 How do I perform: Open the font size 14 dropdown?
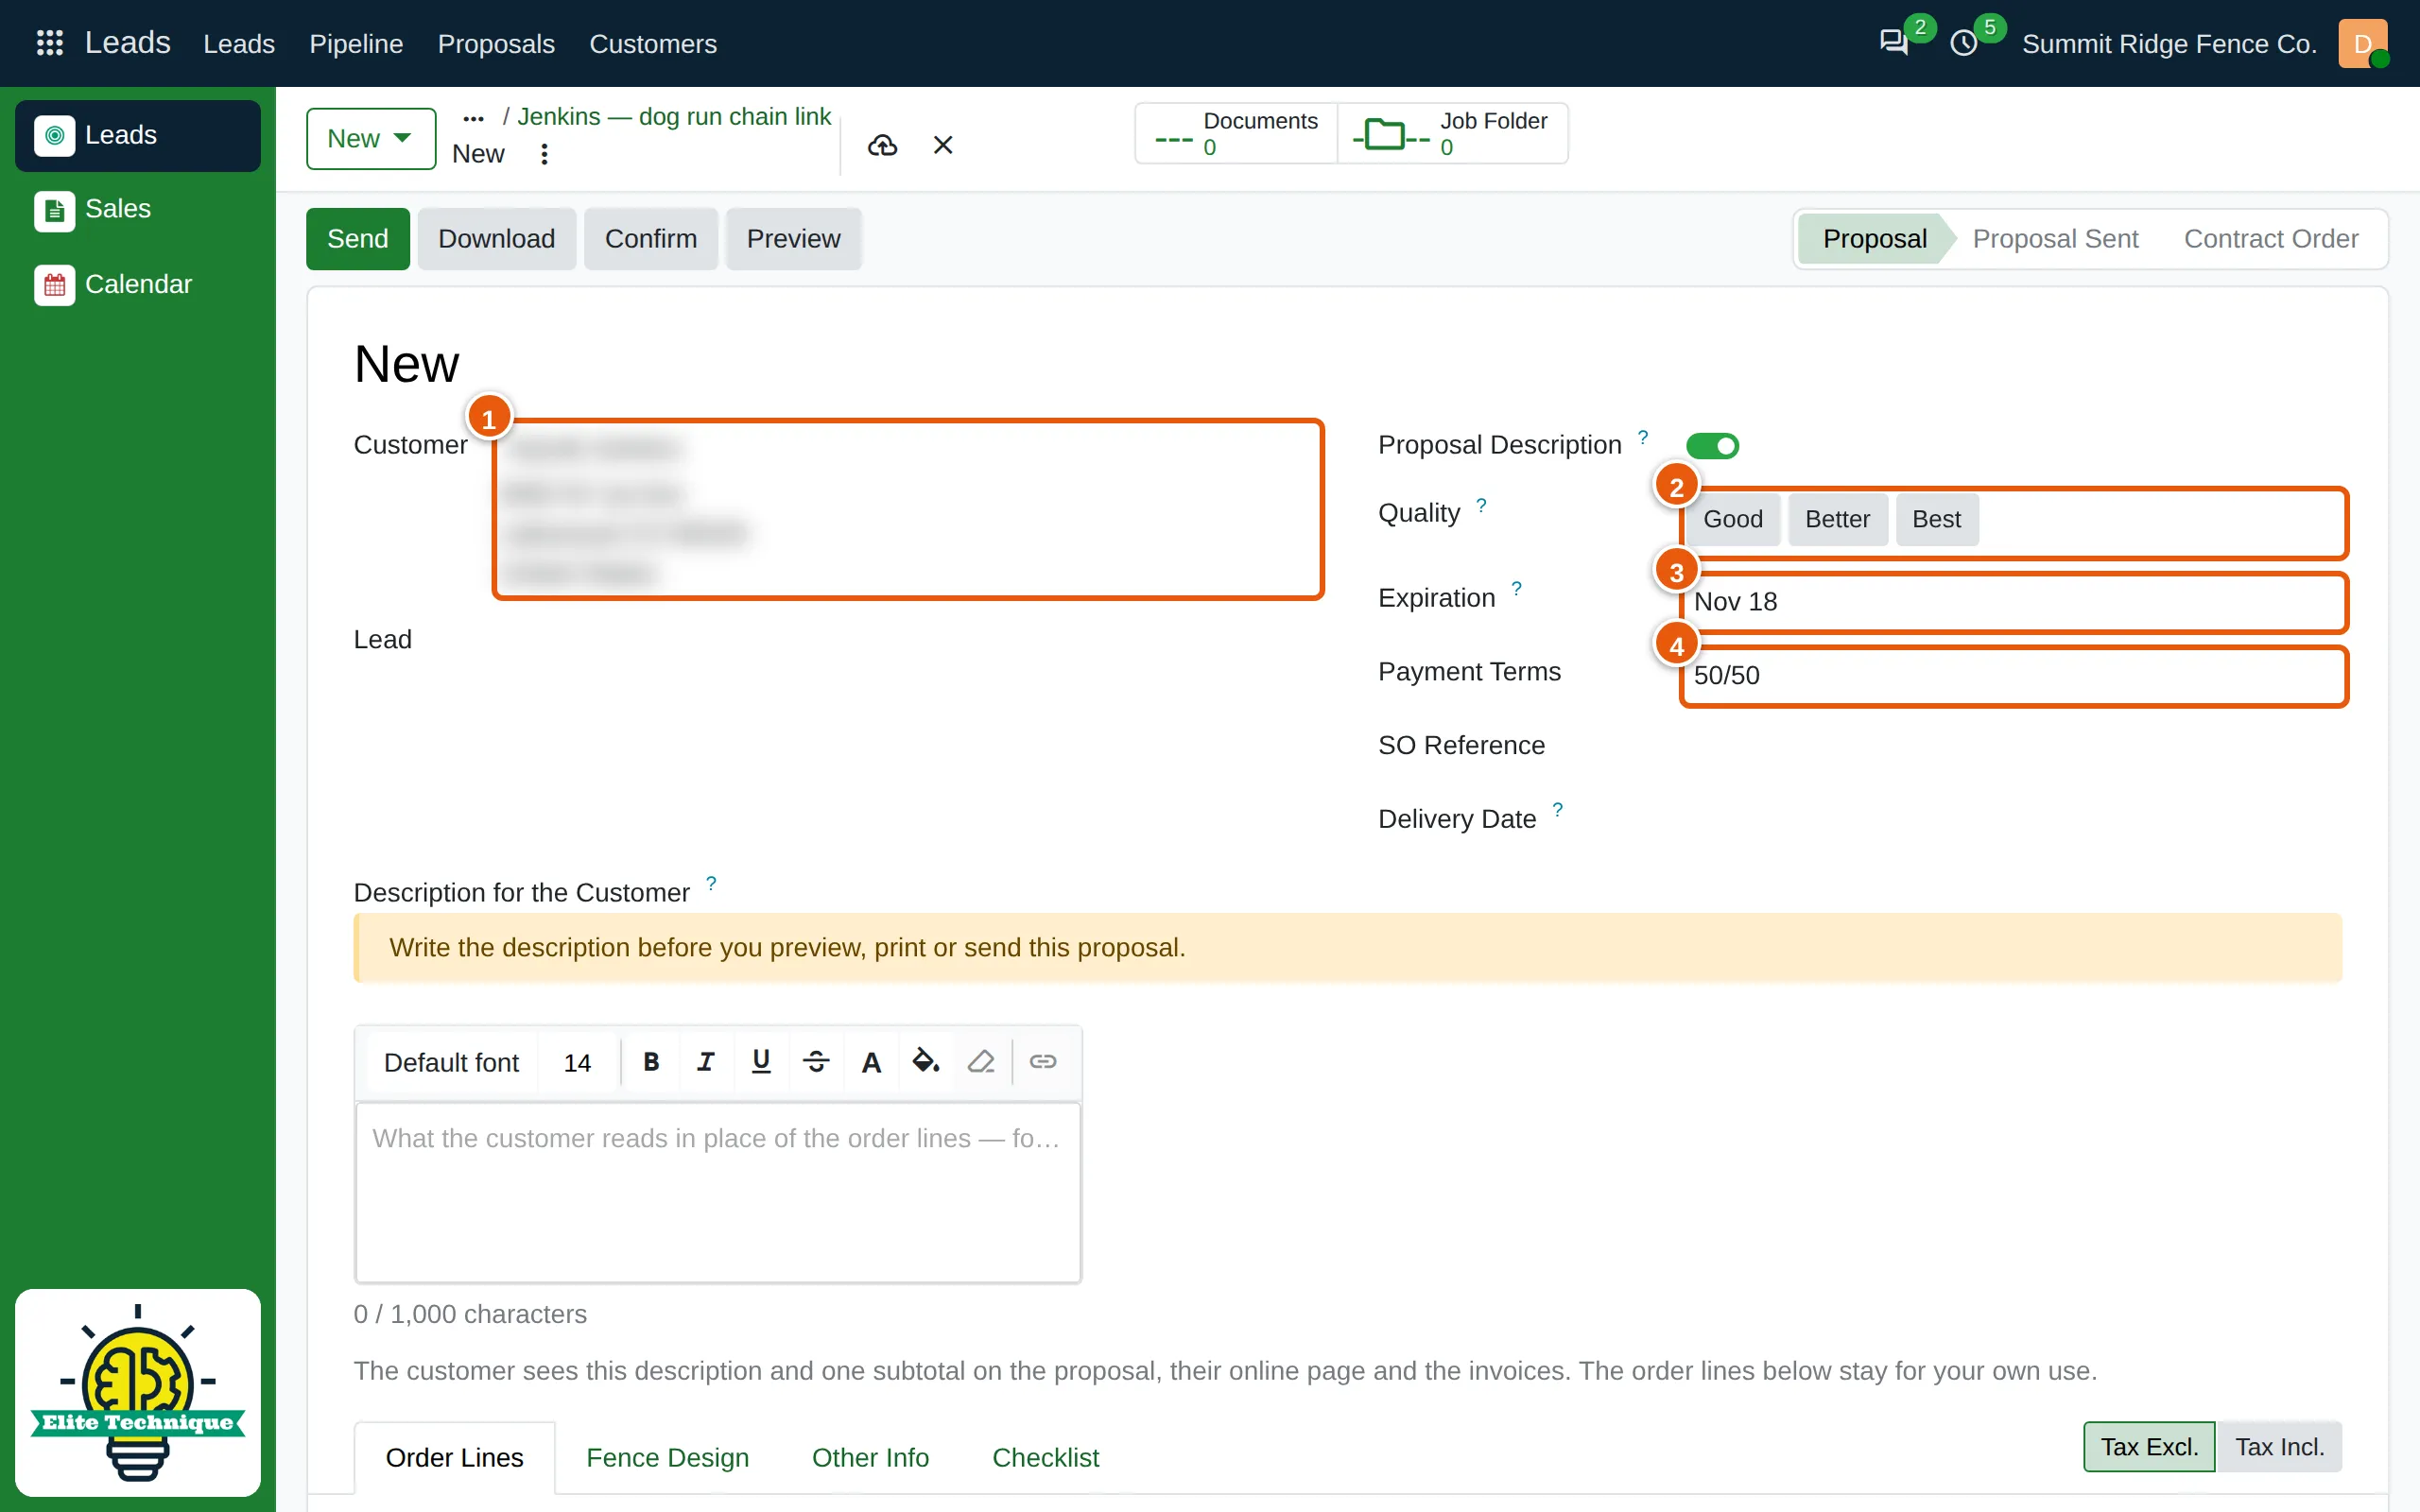577,1062
